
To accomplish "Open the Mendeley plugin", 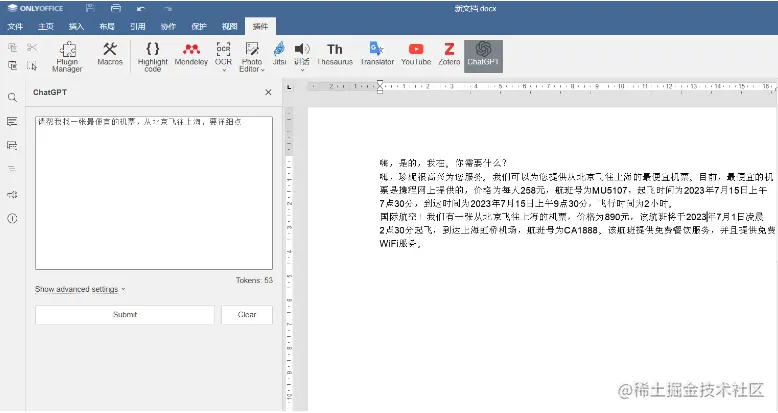I will 191,54.
